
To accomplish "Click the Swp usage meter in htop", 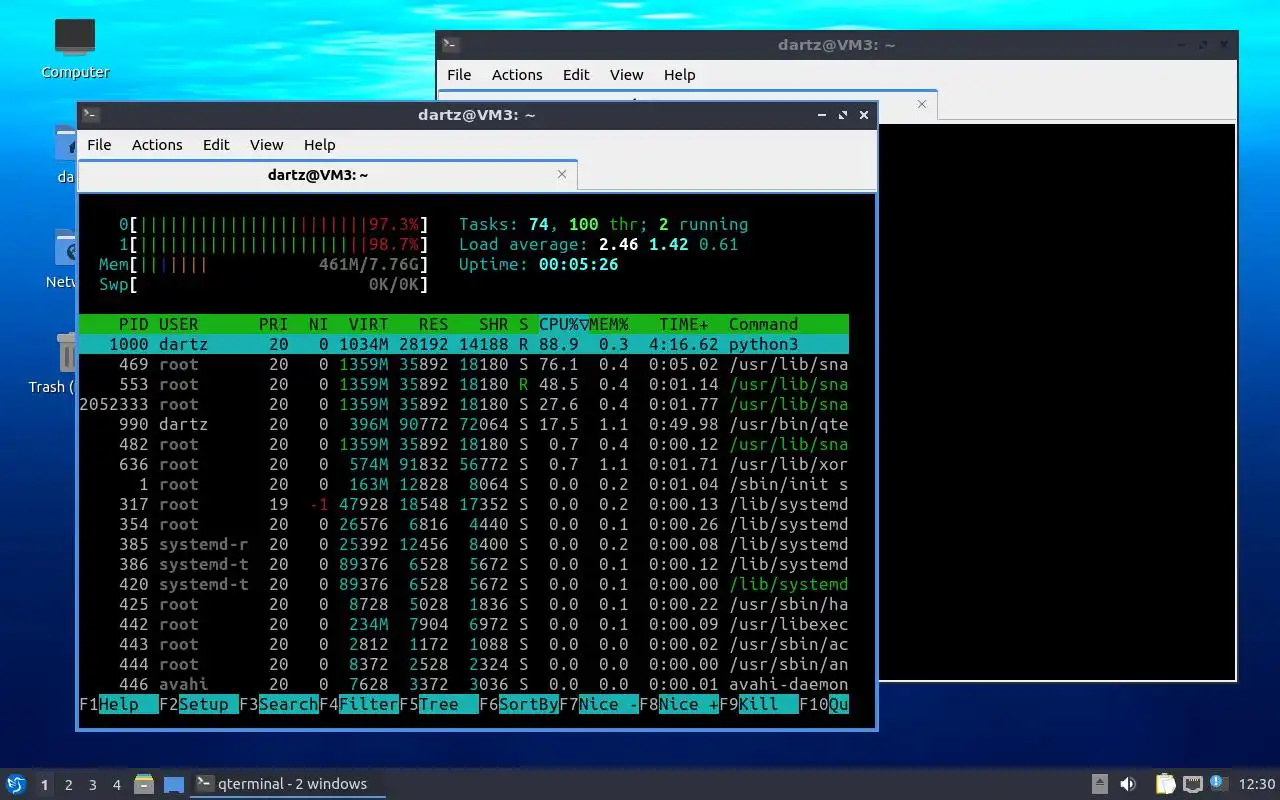I will (x=264, y=284).
